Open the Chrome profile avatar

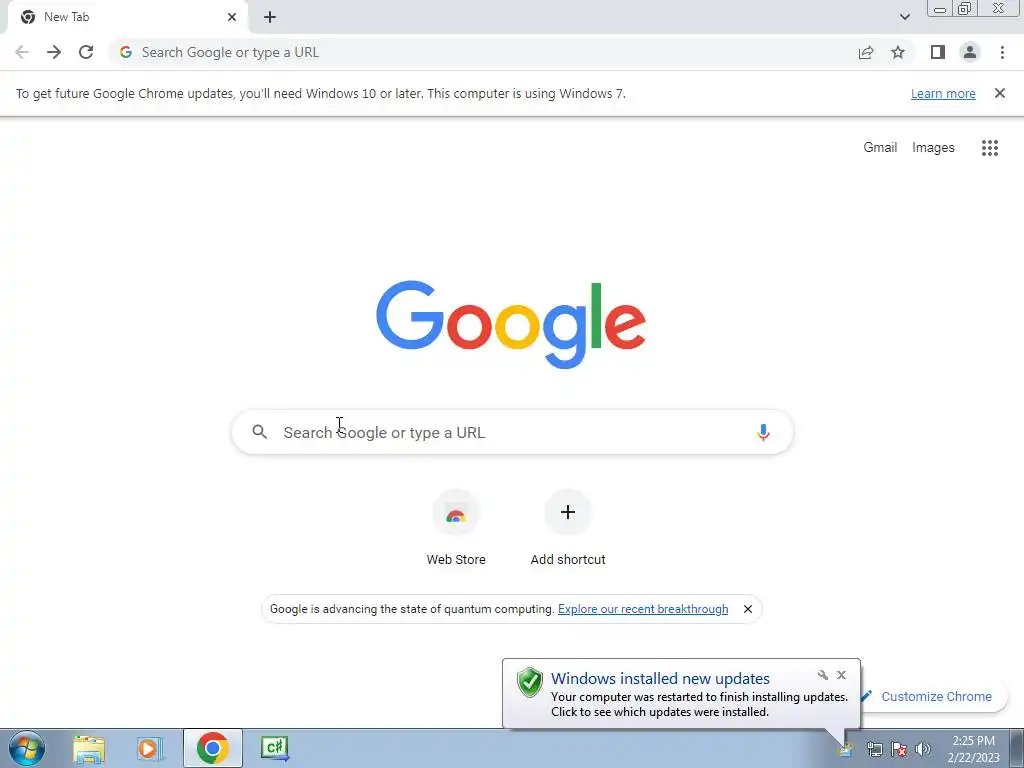point(970,52)
